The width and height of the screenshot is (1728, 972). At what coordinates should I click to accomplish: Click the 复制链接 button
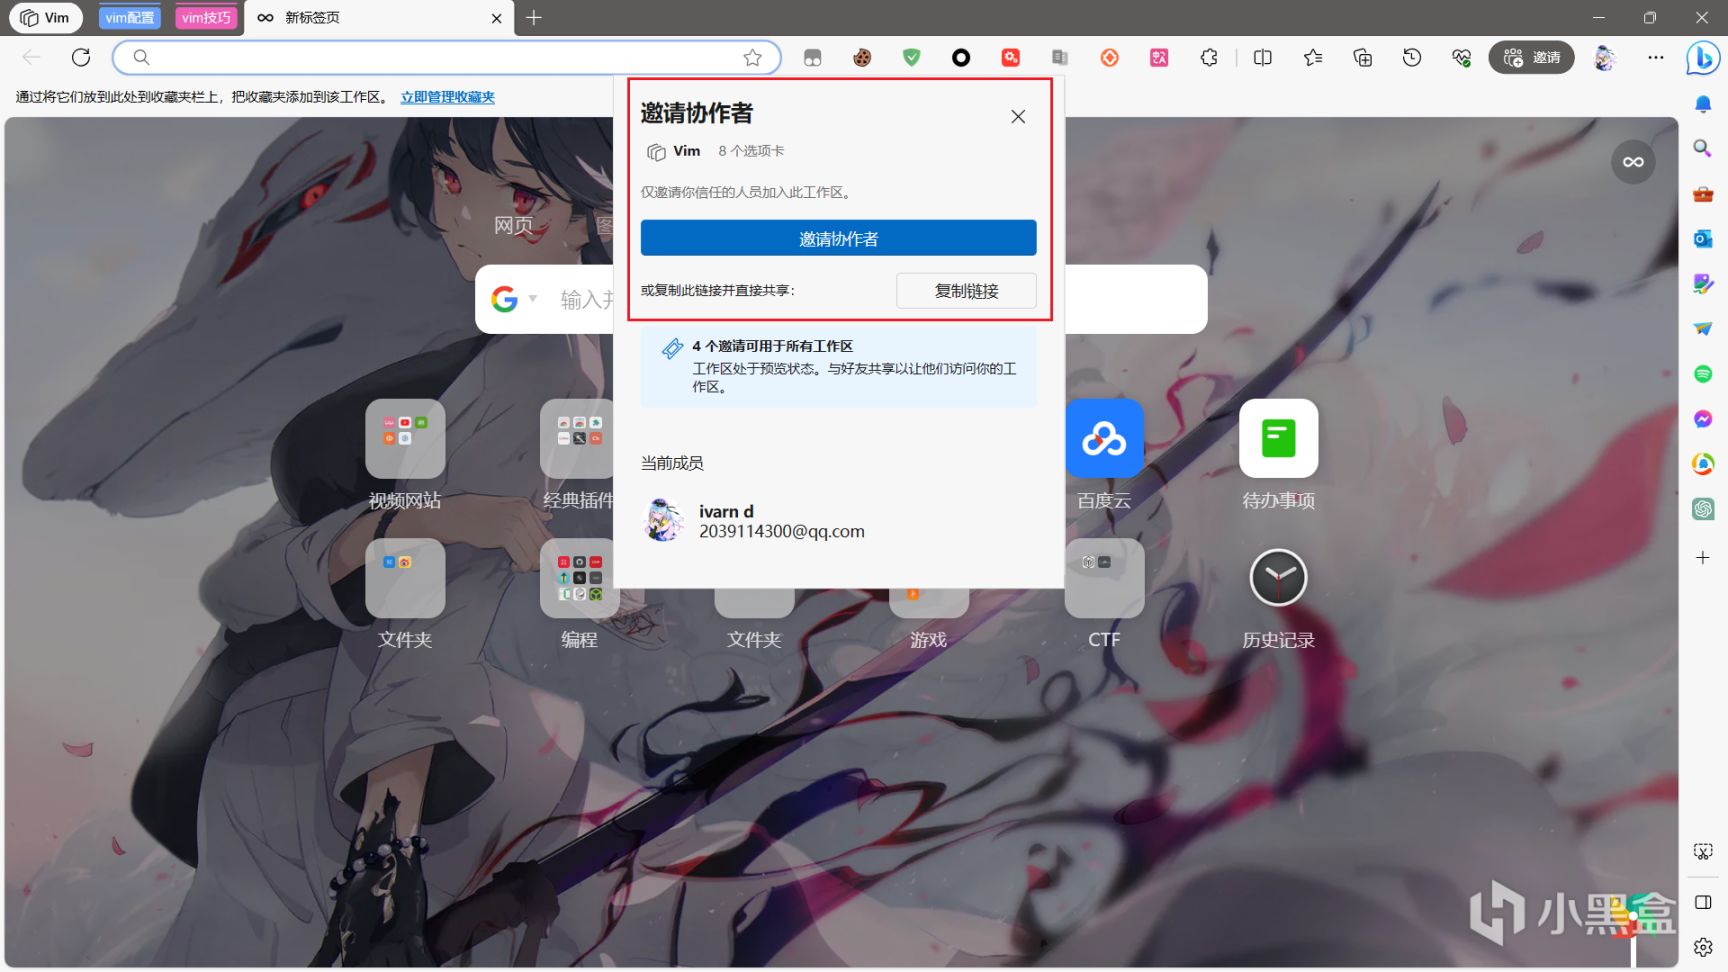pos(966,291)
